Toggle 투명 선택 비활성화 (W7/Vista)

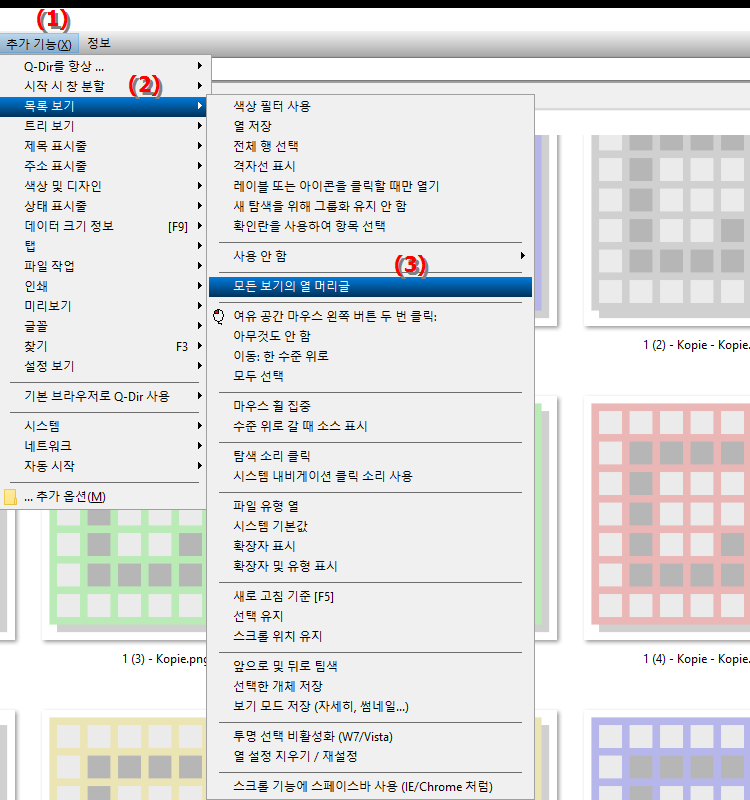(370, 737)
